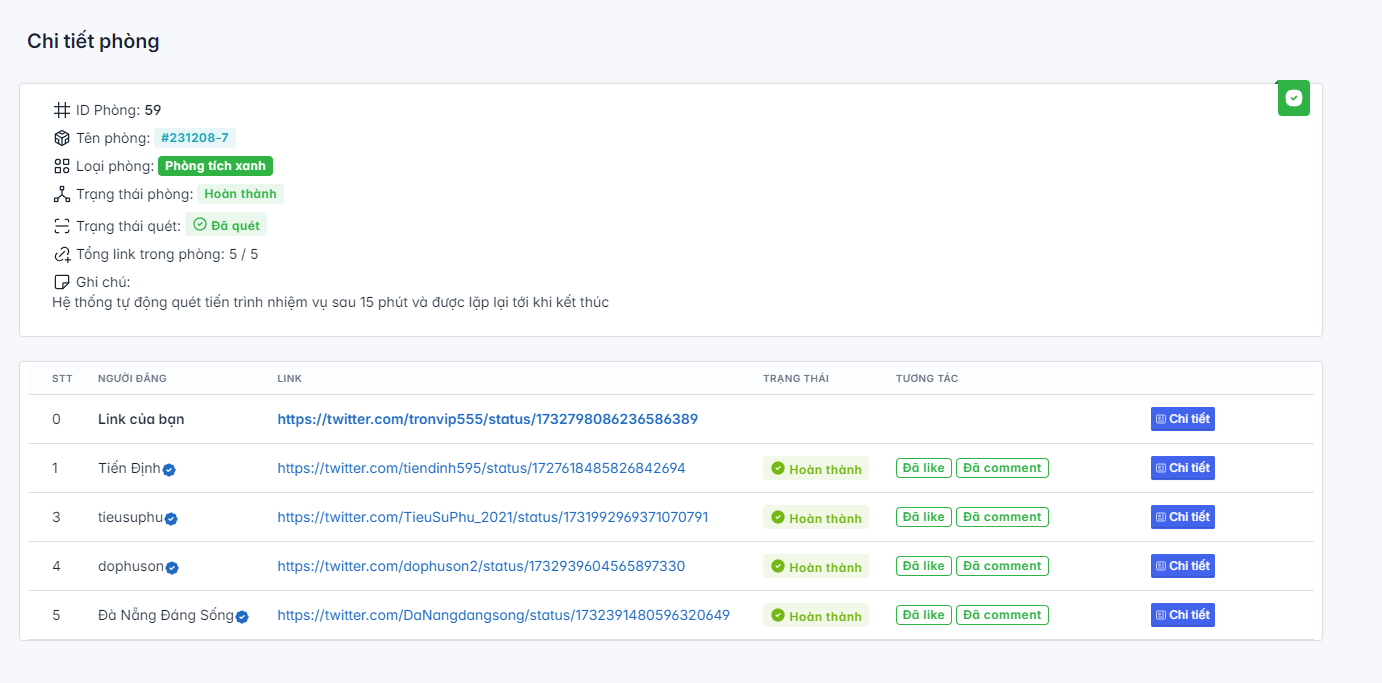Image resolution: width=1382 pixels, height=683 pixels.
Task: Click the ID Phòng hash icon
Action: tap(62, 110)
